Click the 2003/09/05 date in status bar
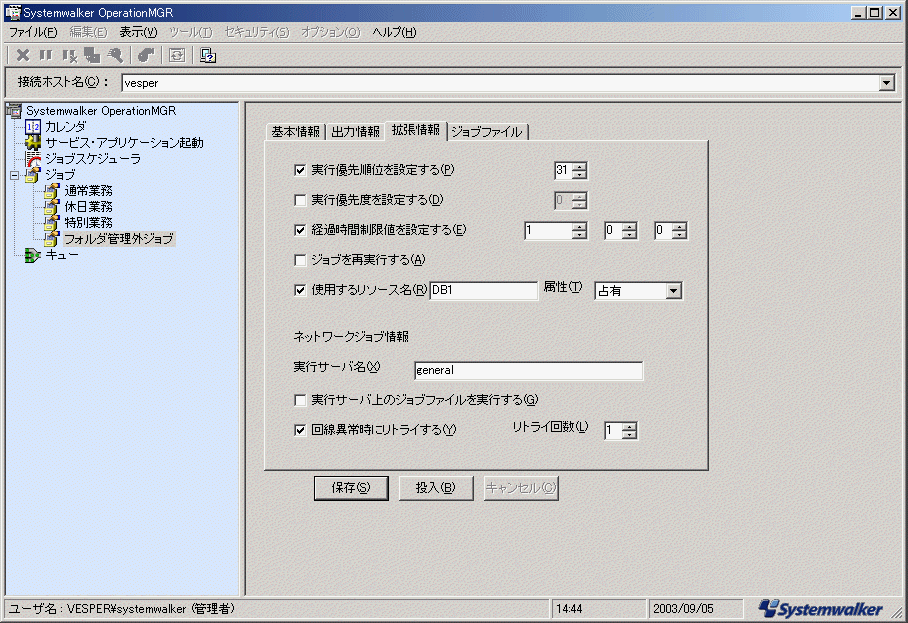The height and width of the screenshot is (623, 908). pos(683,609)
